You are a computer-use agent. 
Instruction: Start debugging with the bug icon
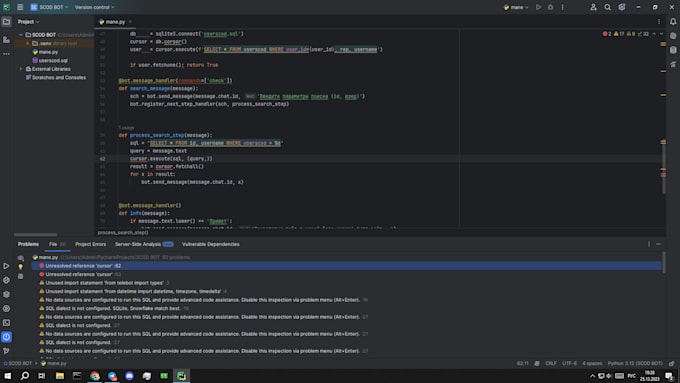pyautogui.click(x=550, y=7)
